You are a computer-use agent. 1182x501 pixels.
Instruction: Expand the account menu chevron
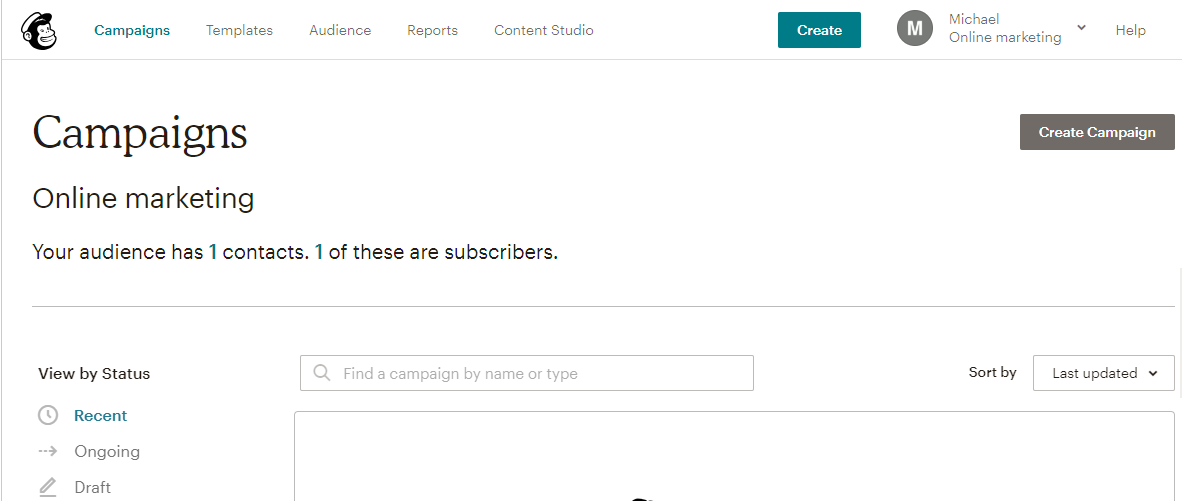(1081, 28)
